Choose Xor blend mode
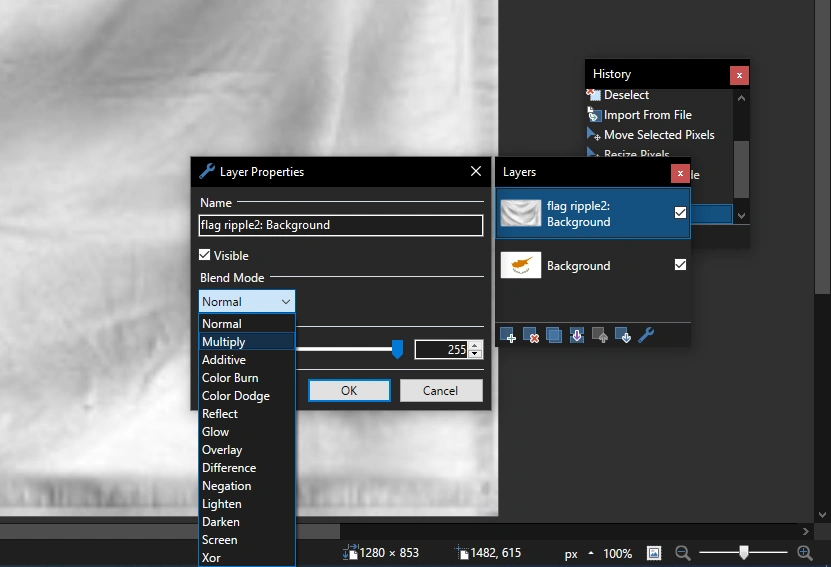The width and height of the screenshot is (831, 567). pyautogui.click(x=247, y=557)
